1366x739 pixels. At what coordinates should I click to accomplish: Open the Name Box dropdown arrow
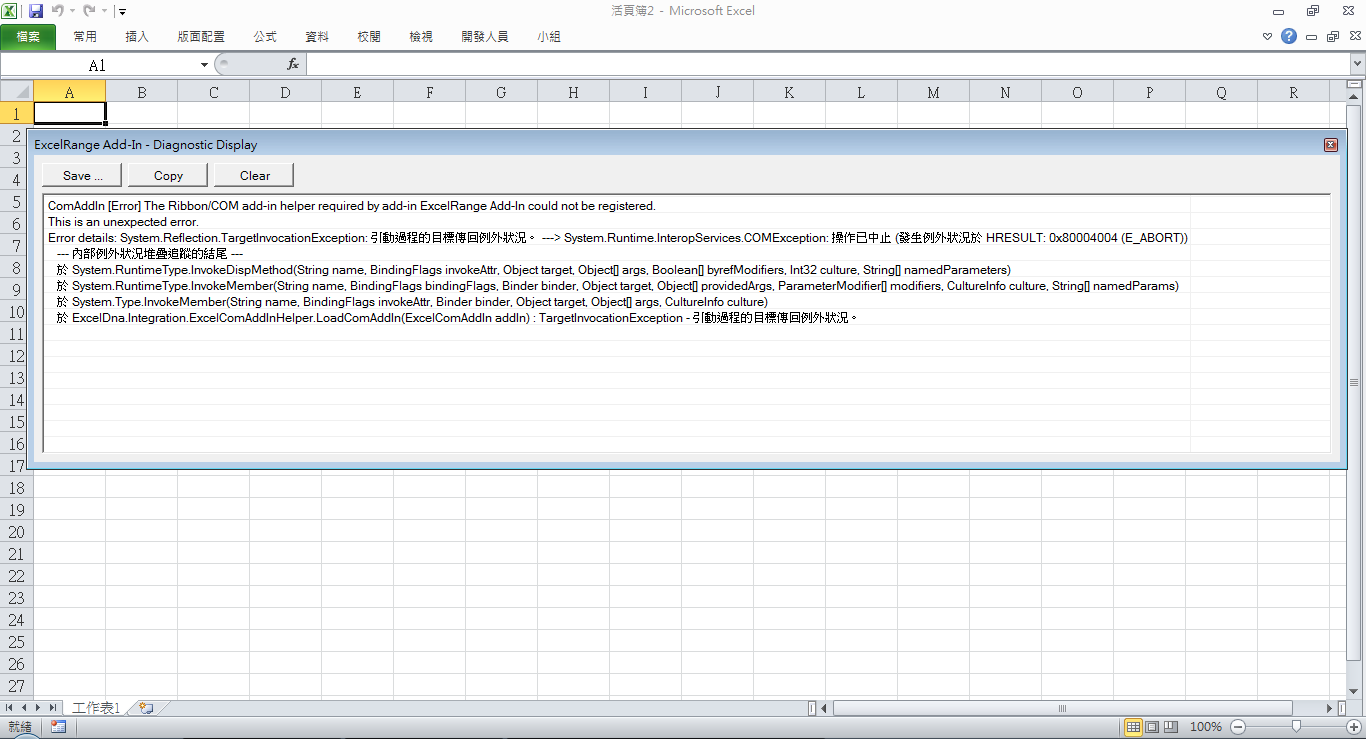pyautogui.click(x=204, y=65)
